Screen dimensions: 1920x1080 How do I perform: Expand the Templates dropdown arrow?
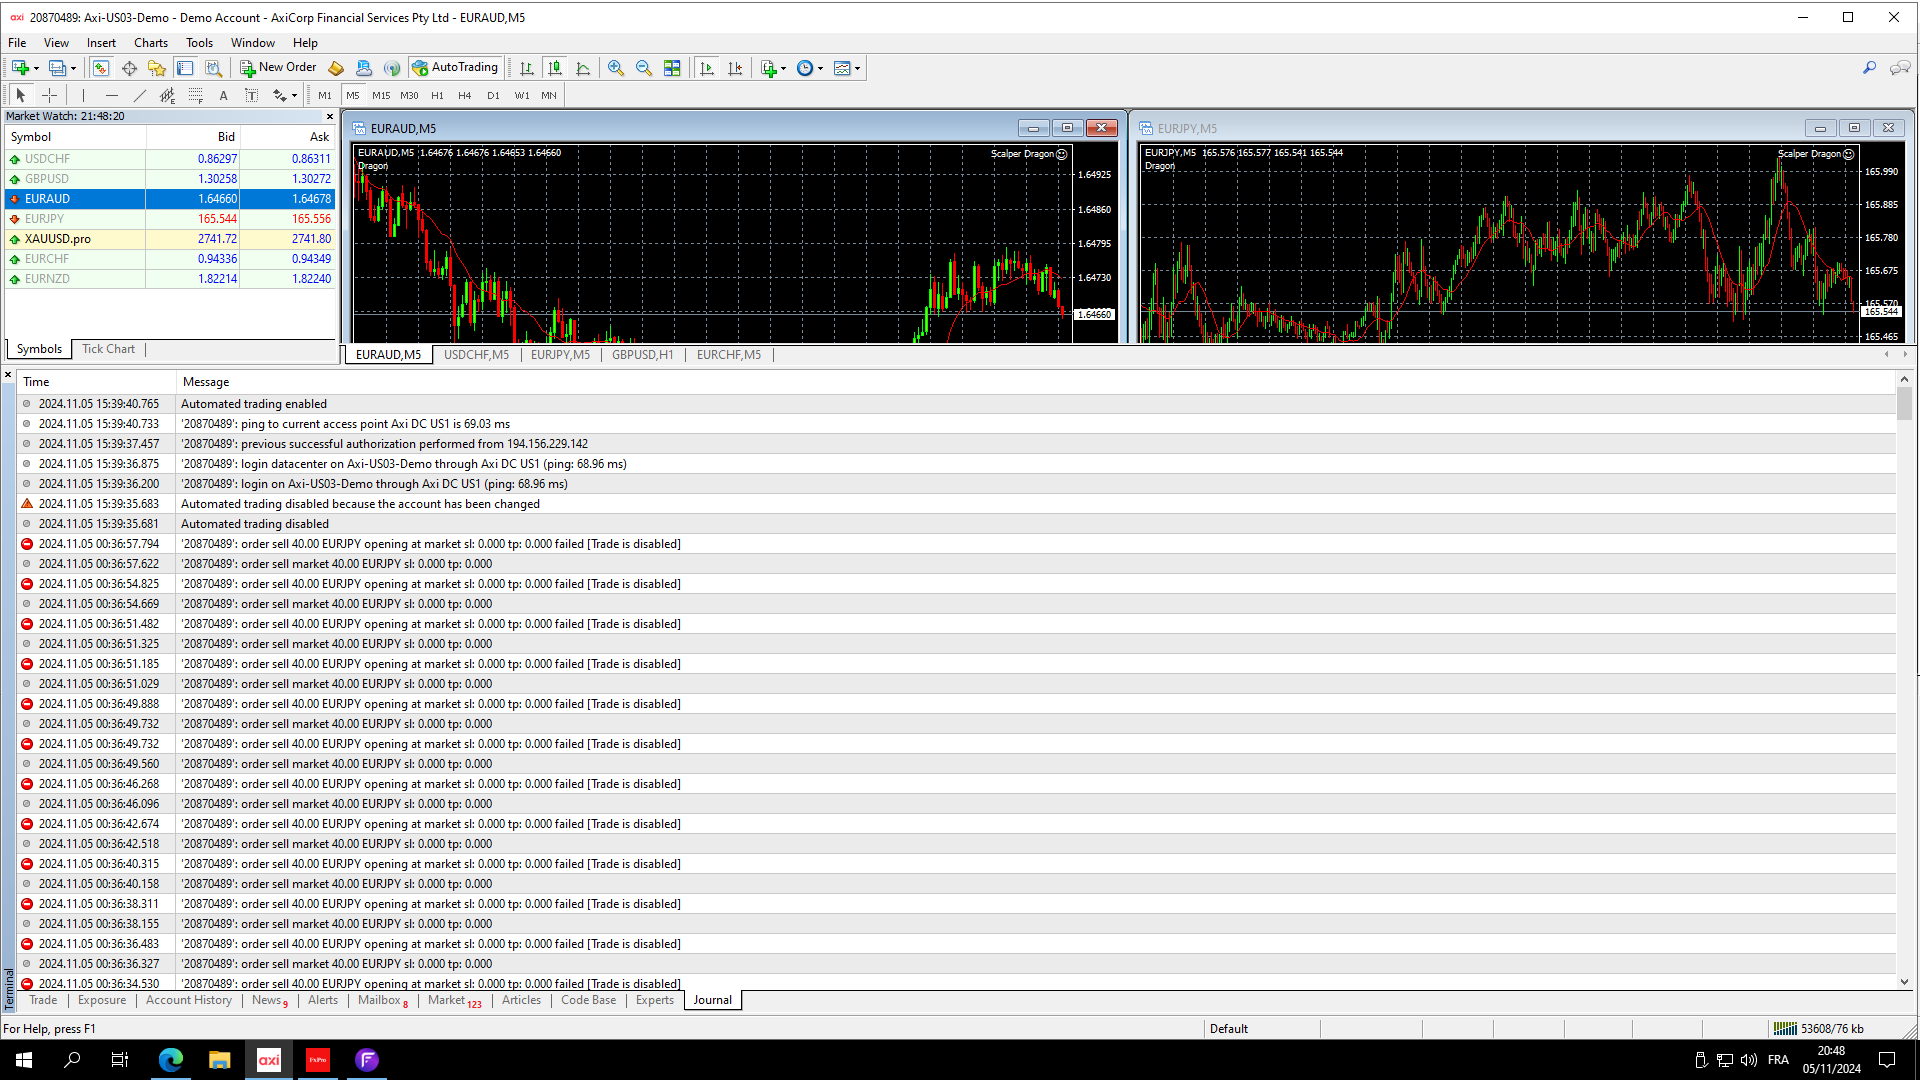click(857, 68)
